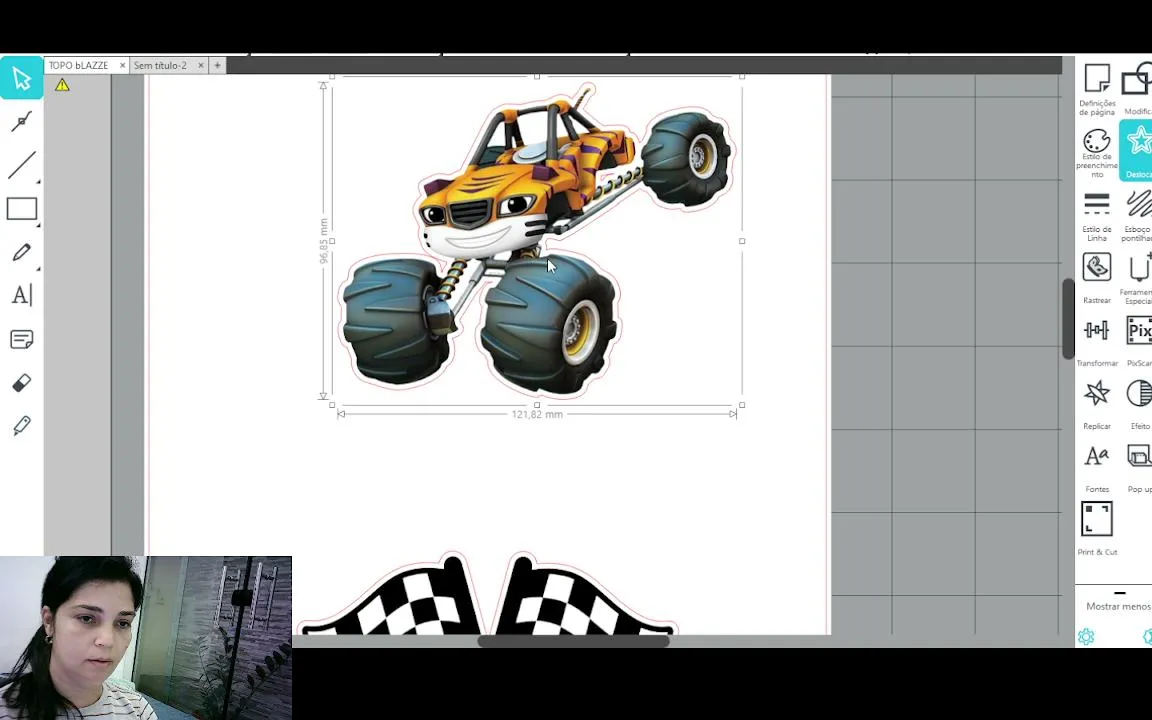Open the Replicar panel
The image size is (1152, 720).
[1097, 405]
